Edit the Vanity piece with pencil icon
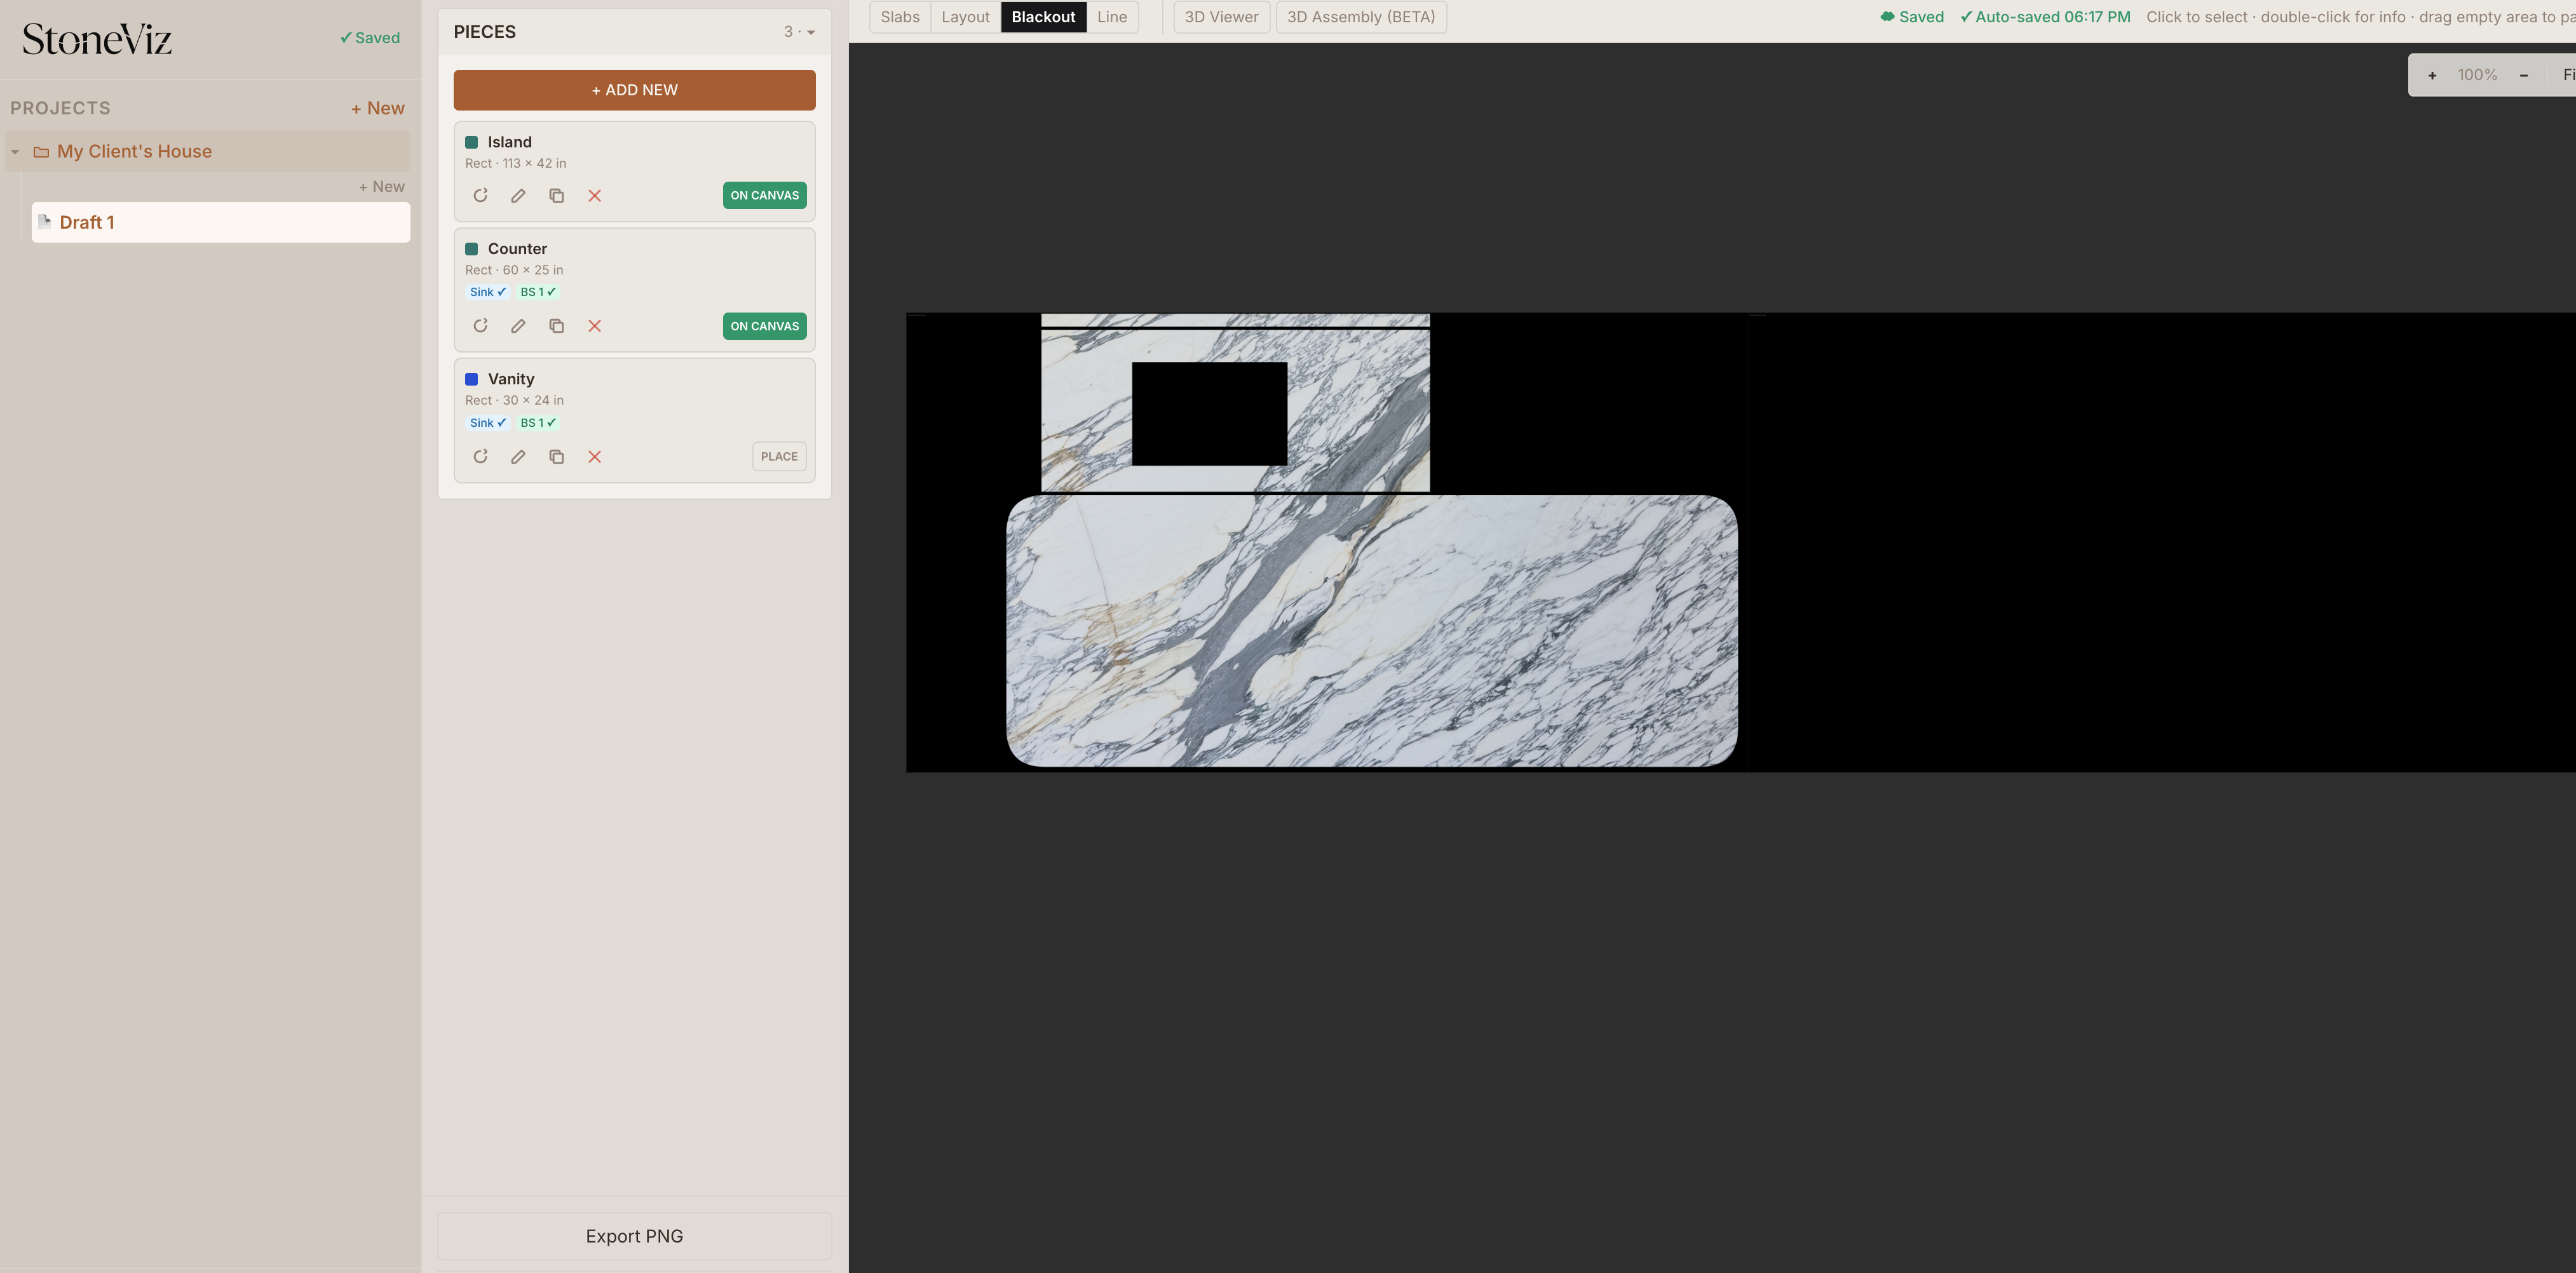The height and width of the screenshot is (1273, 2576). coord(518,456)
